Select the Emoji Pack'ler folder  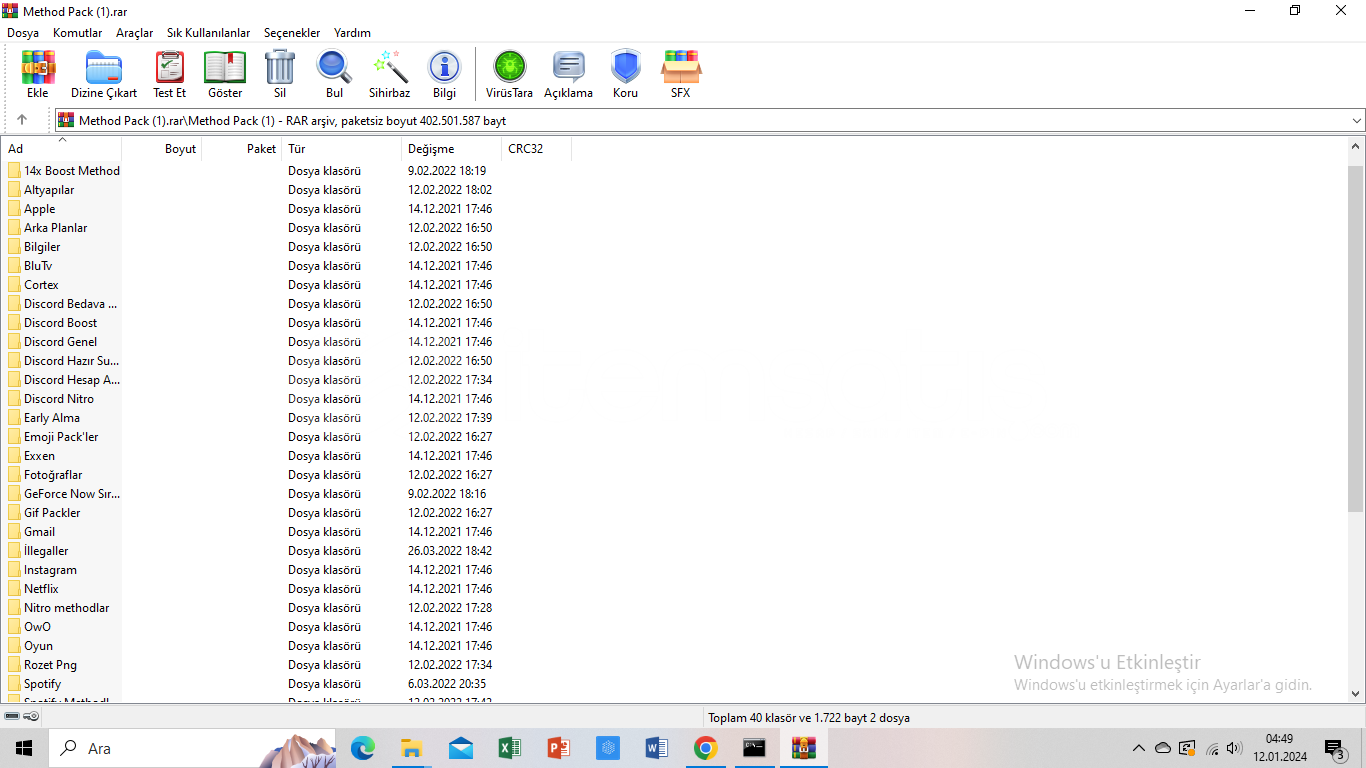click(x=61, y=437)
